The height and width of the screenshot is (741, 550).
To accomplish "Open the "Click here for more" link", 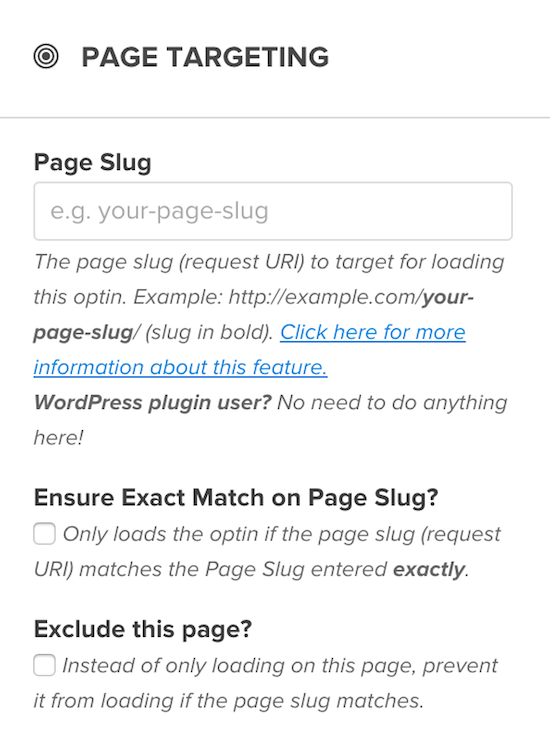I will pyautogui.click(x=373, y=332).
